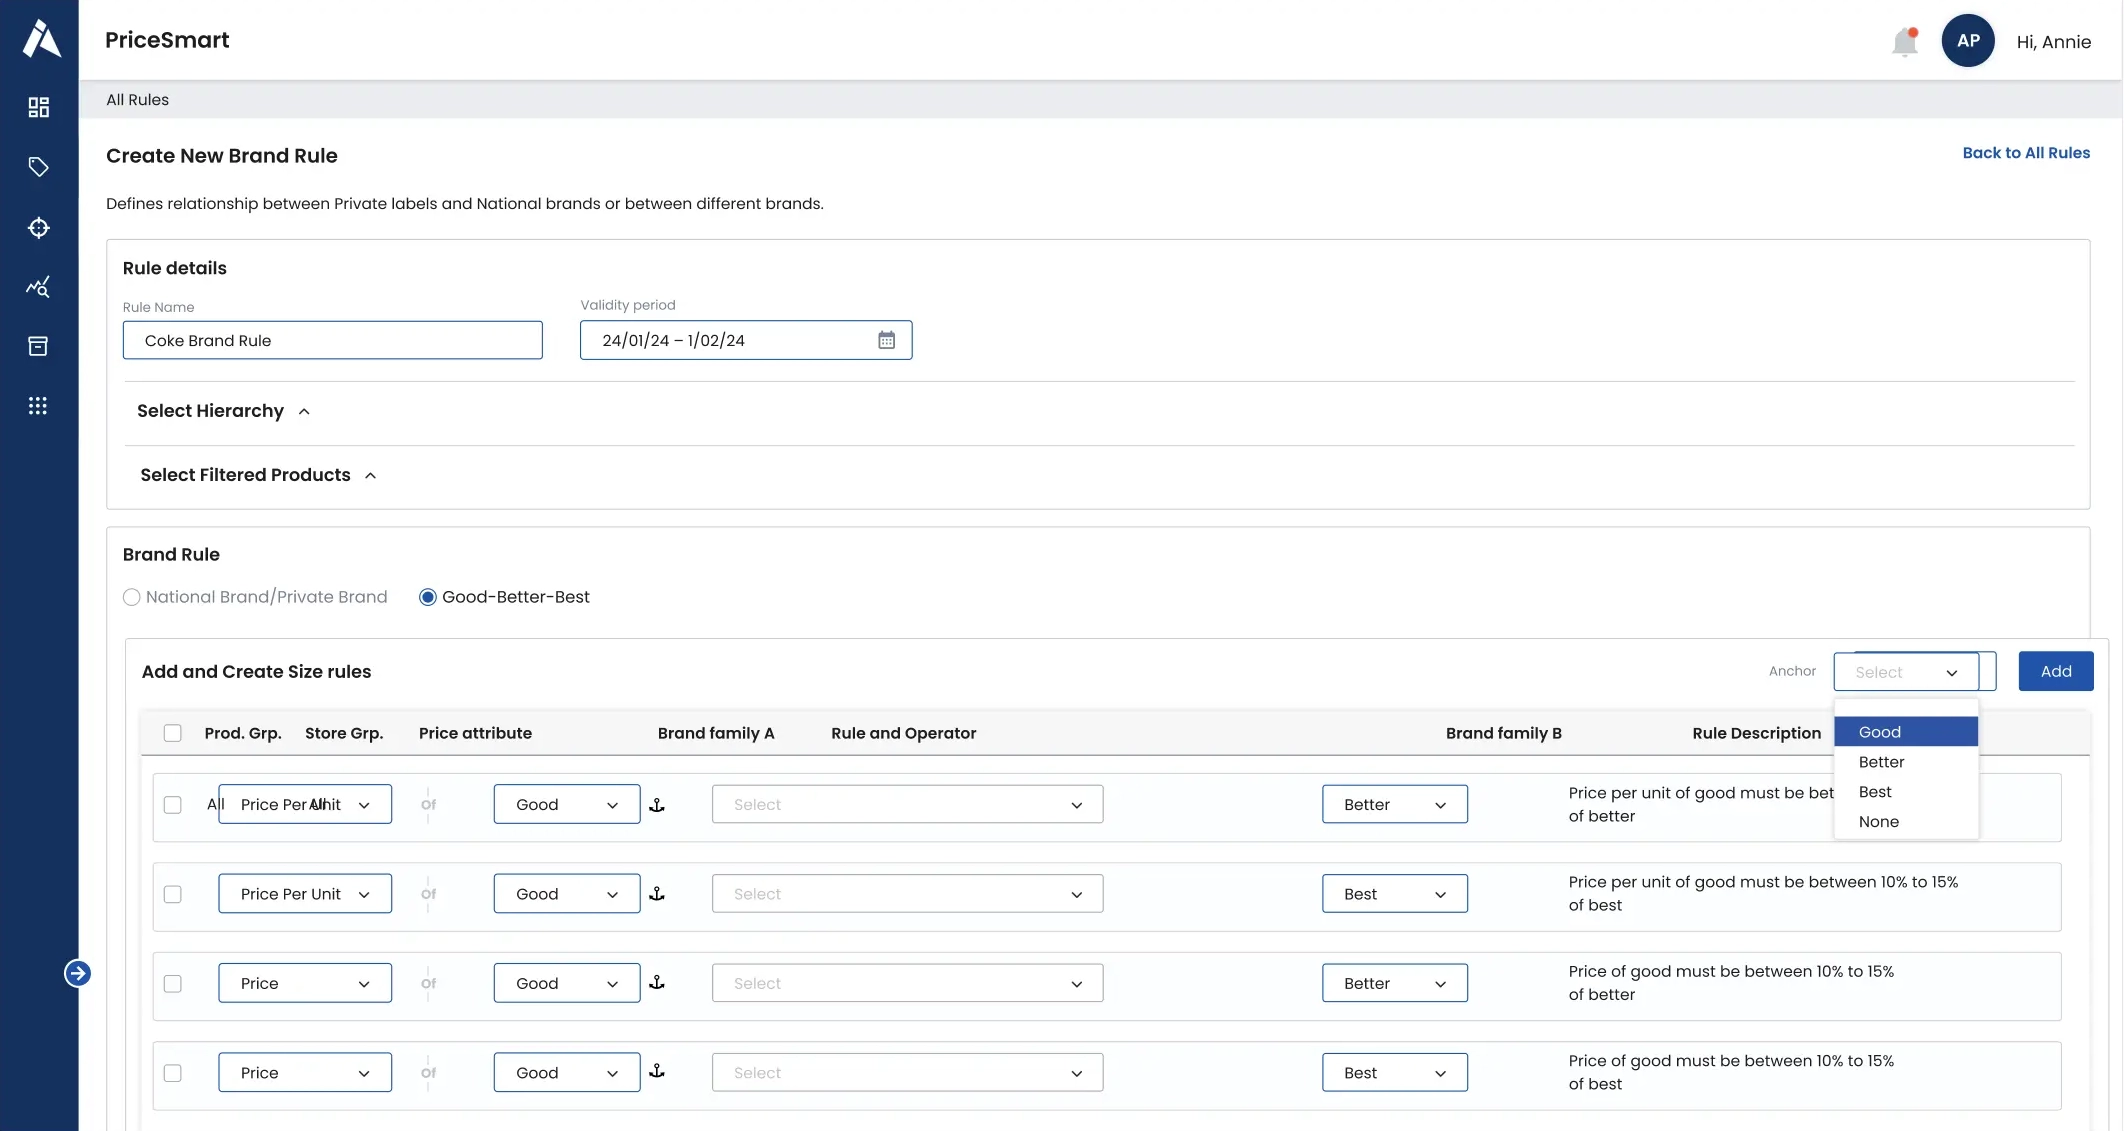The image size is (2124, 1131).
Task: Open Brand family A Good dropdown, fourth row
Action: pos(567,1072)
